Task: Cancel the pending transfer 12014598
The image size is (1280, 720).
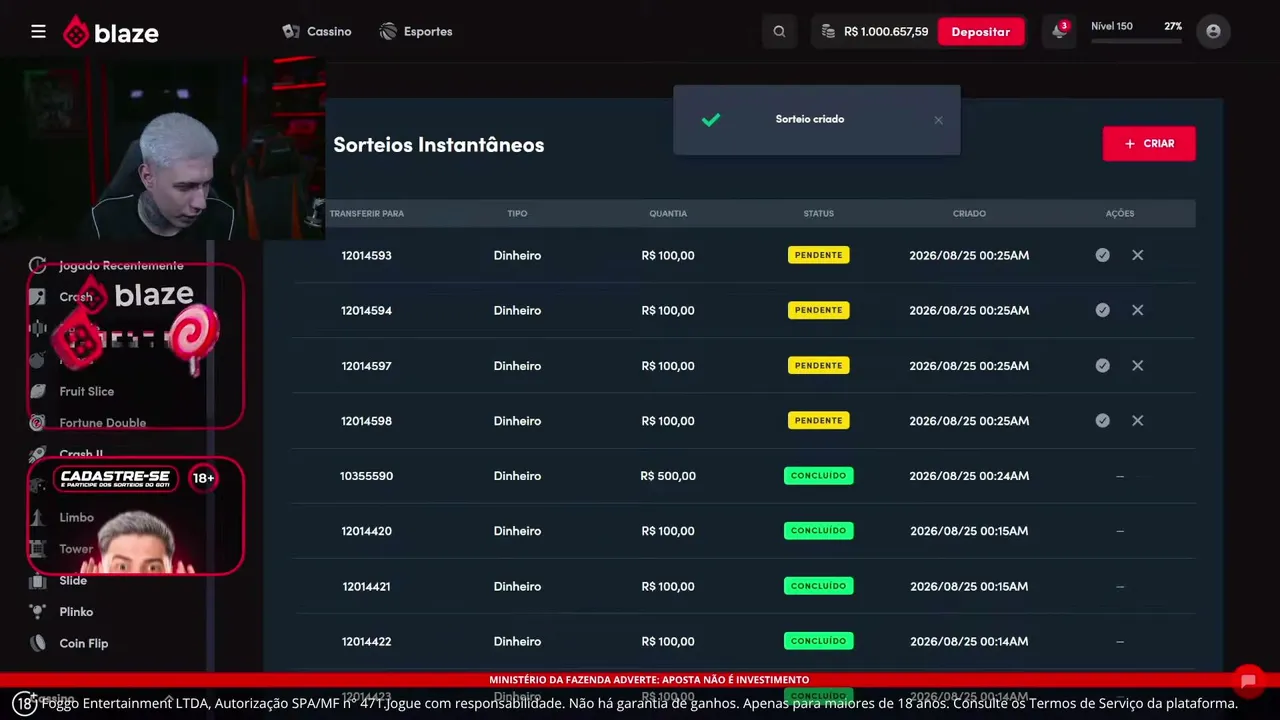Action: [x=1137, y=420]
